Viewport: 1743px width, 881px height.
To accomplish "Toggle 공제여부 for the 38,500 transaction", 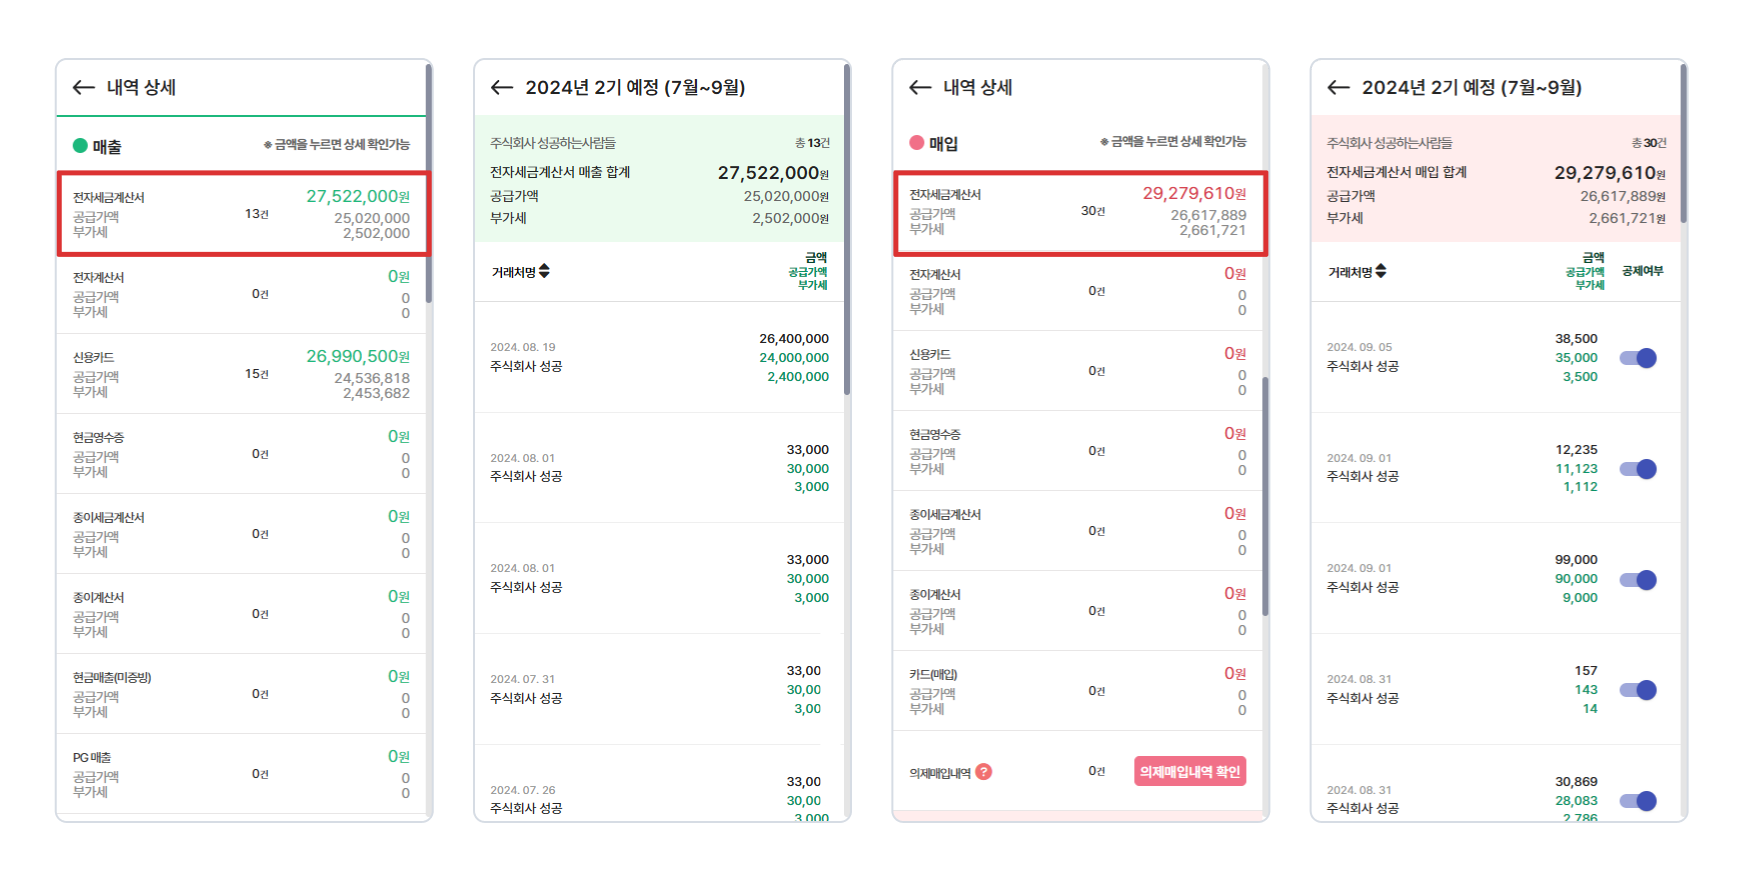I will (x=1638, y=358).
